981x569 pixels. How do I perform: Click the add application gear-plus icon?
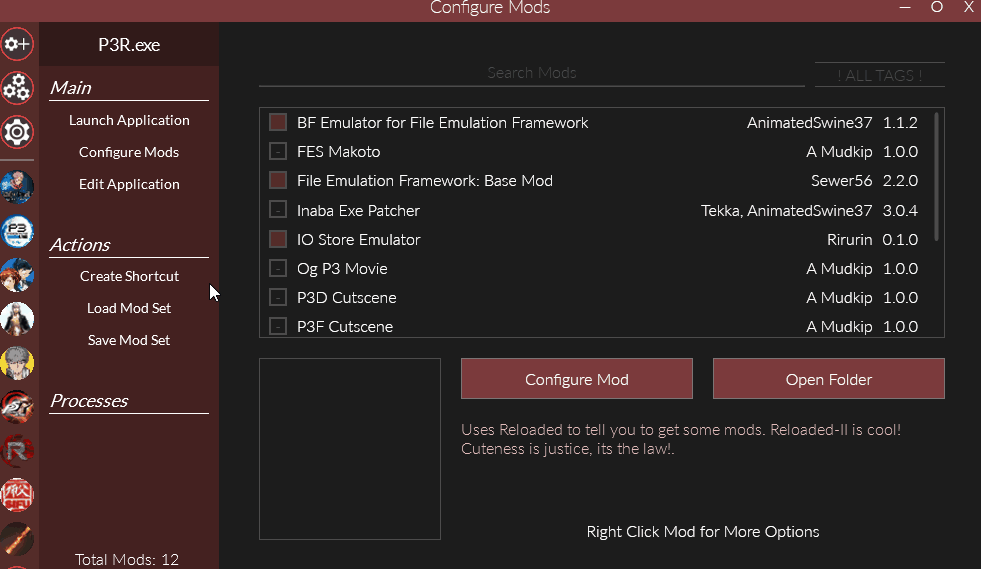coord(17,44)
